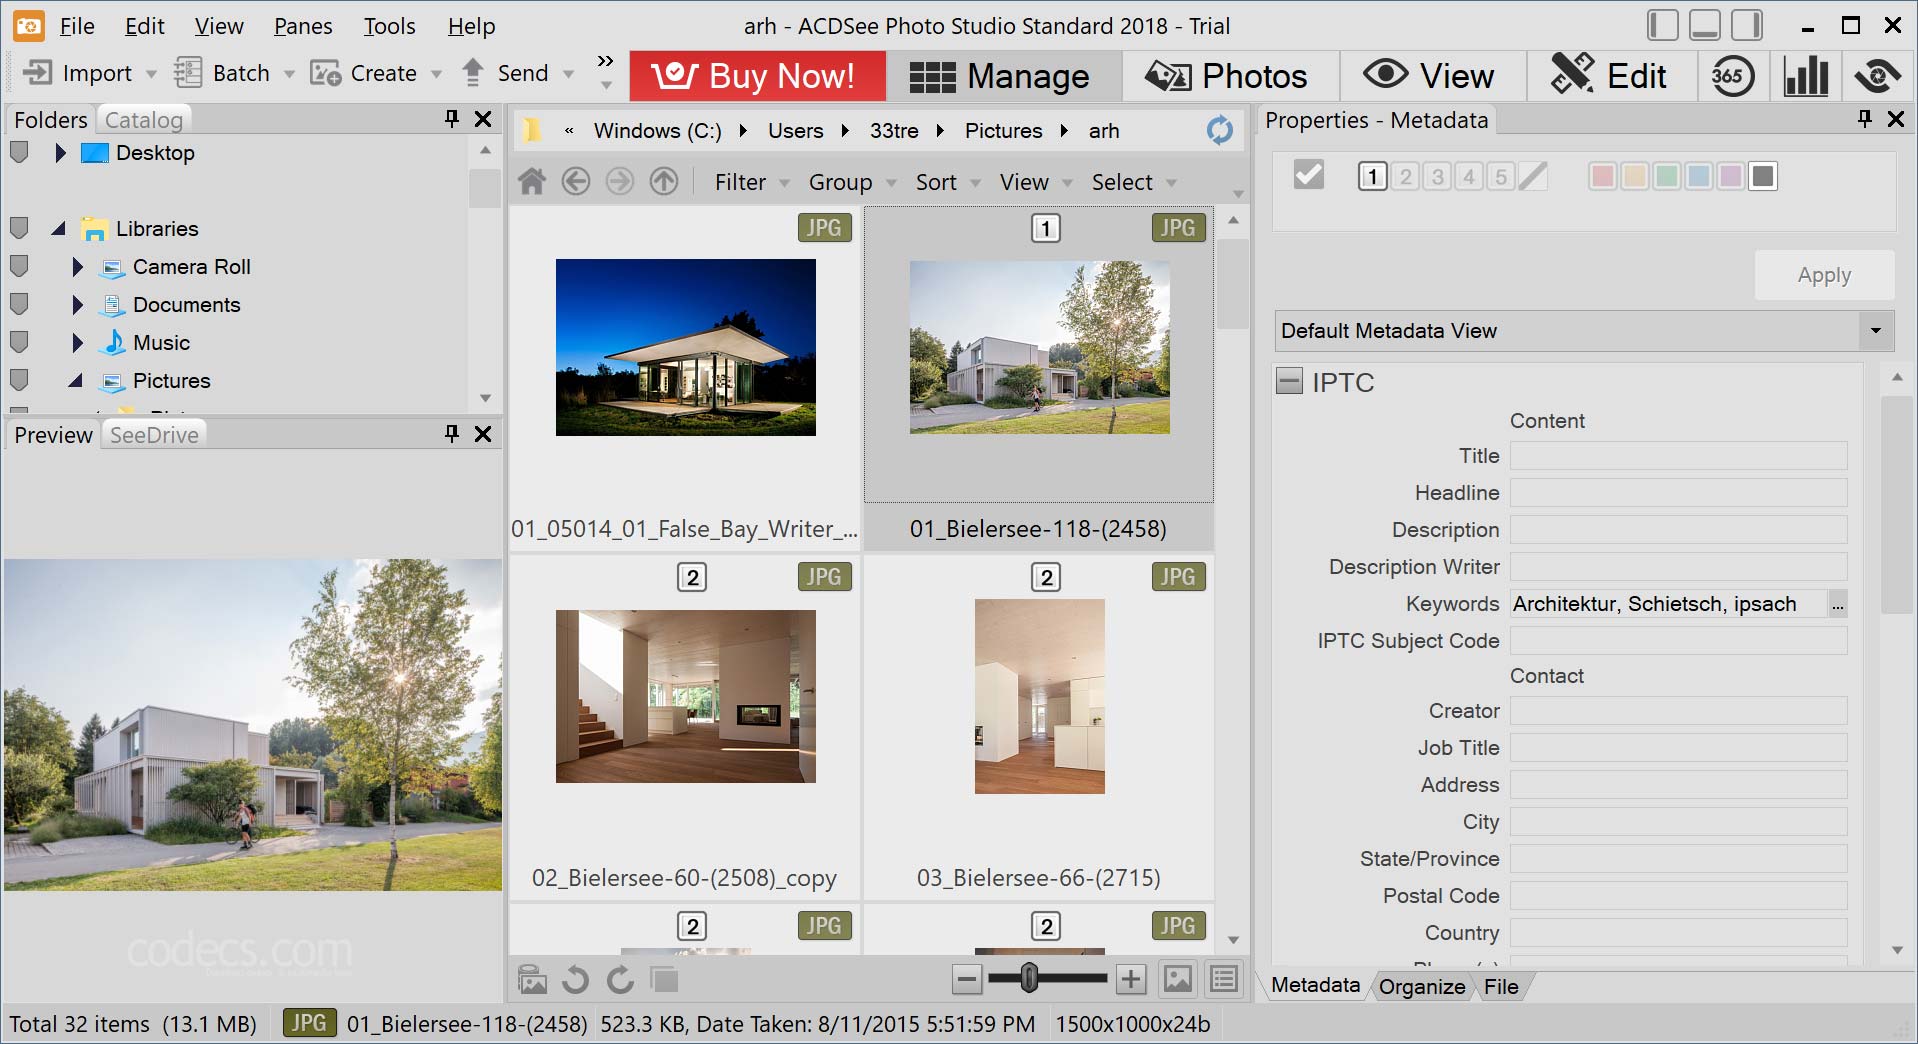This screenshot has width=1918, height=1044.
Task: Switch to the File properties tab
Action: [1501, 987]
